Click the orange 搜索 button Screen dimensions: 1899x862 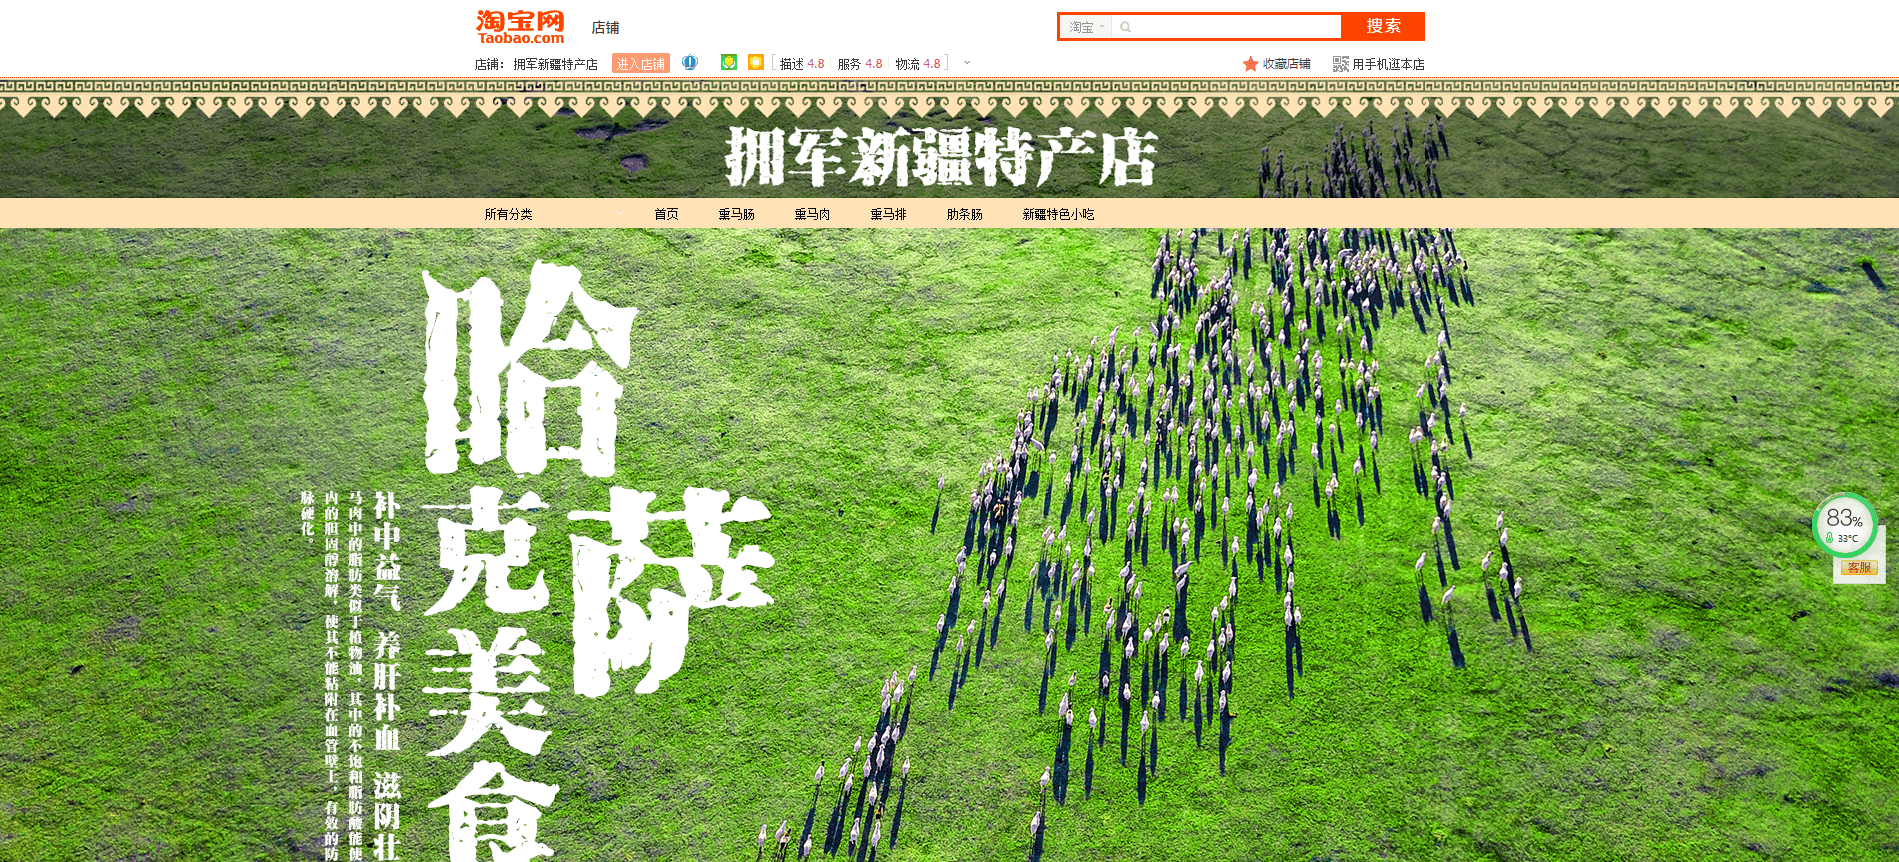pos(1383,26)
